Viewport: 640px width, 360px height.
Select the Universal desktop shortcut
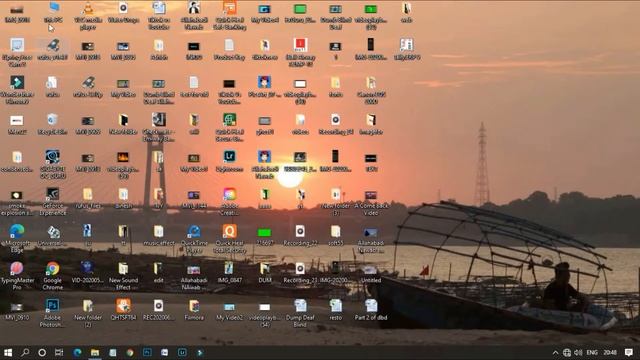52,236
